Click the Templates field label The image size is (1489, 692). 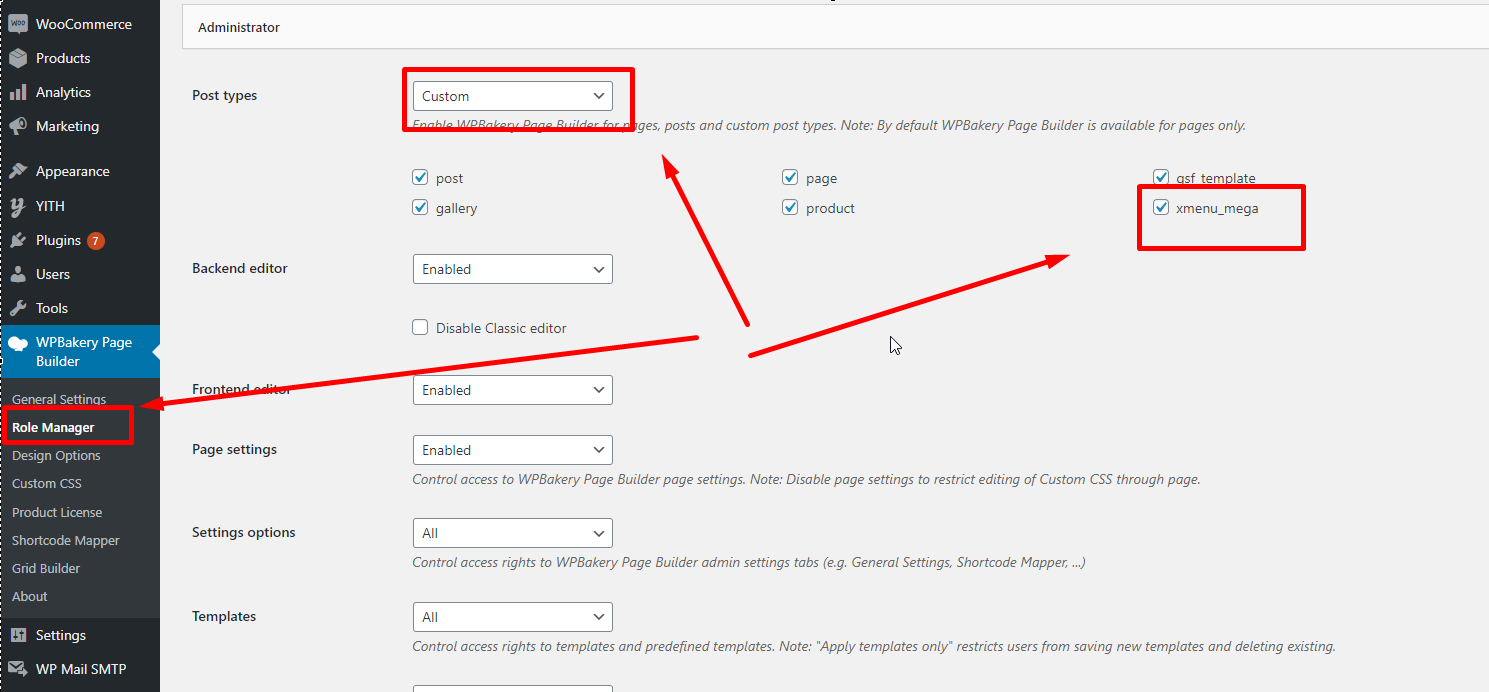[224, 616]
